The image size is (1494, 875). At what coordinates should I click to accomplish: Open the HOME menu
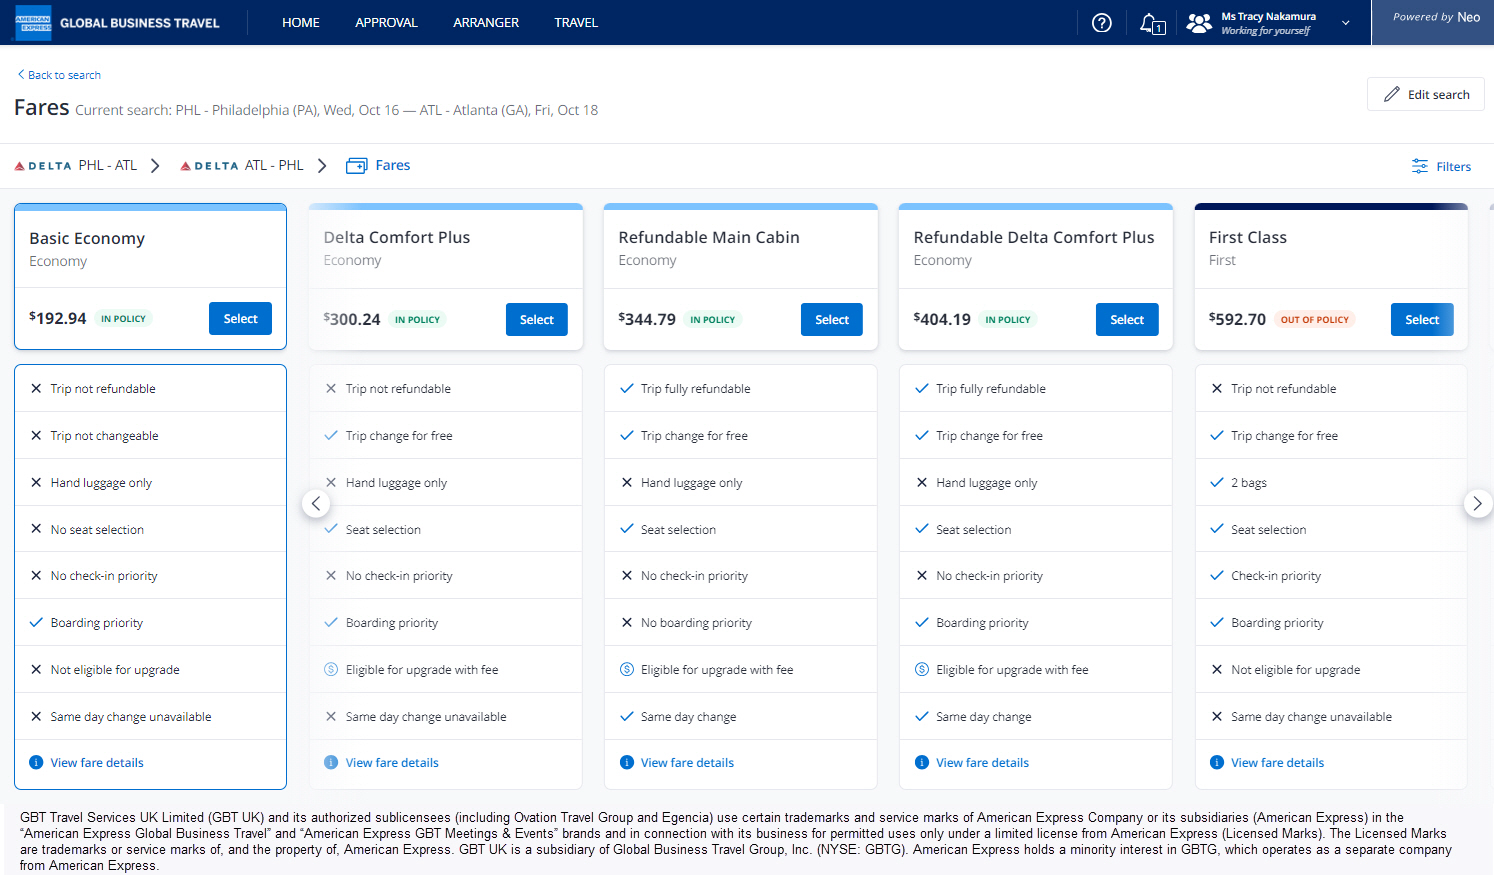(x=301, y=22)
